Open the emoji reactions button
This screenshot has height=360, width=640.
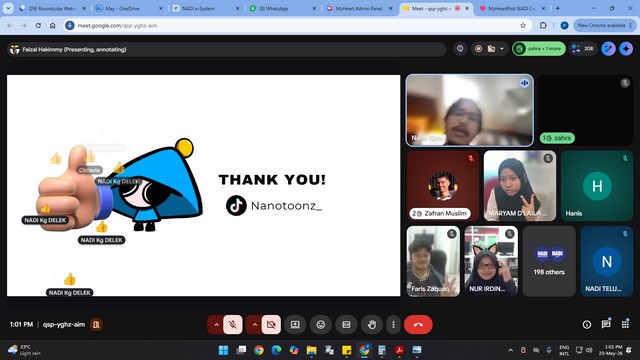click(x=321, y=324)
